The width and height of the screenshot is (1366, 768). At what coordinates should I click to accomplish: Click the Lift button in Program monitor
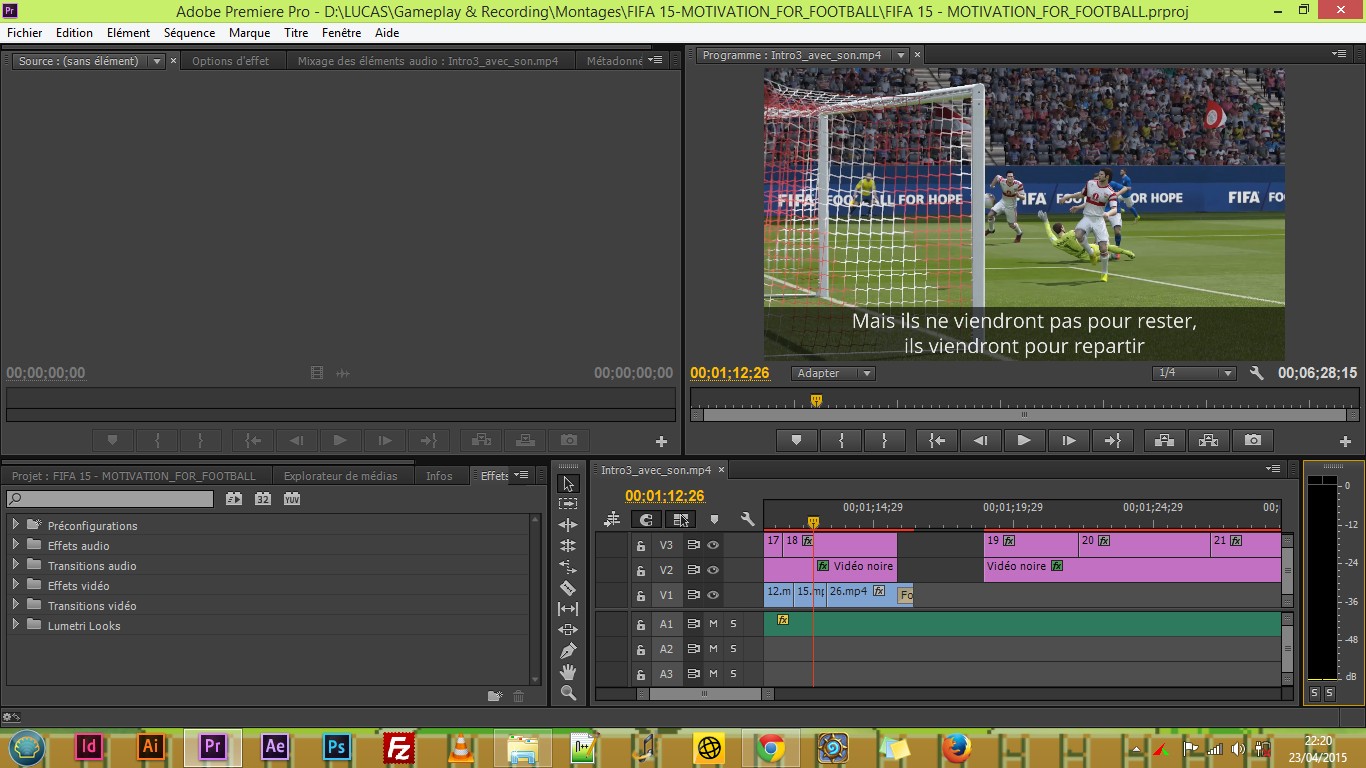(x=1164, y=440)
